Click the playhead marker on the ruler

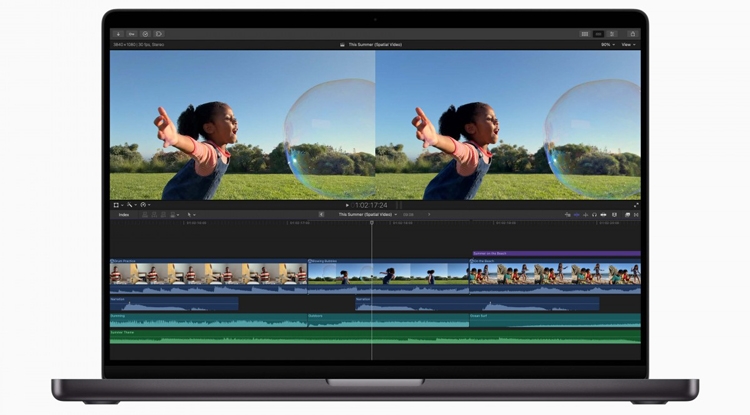pos(372,223)
